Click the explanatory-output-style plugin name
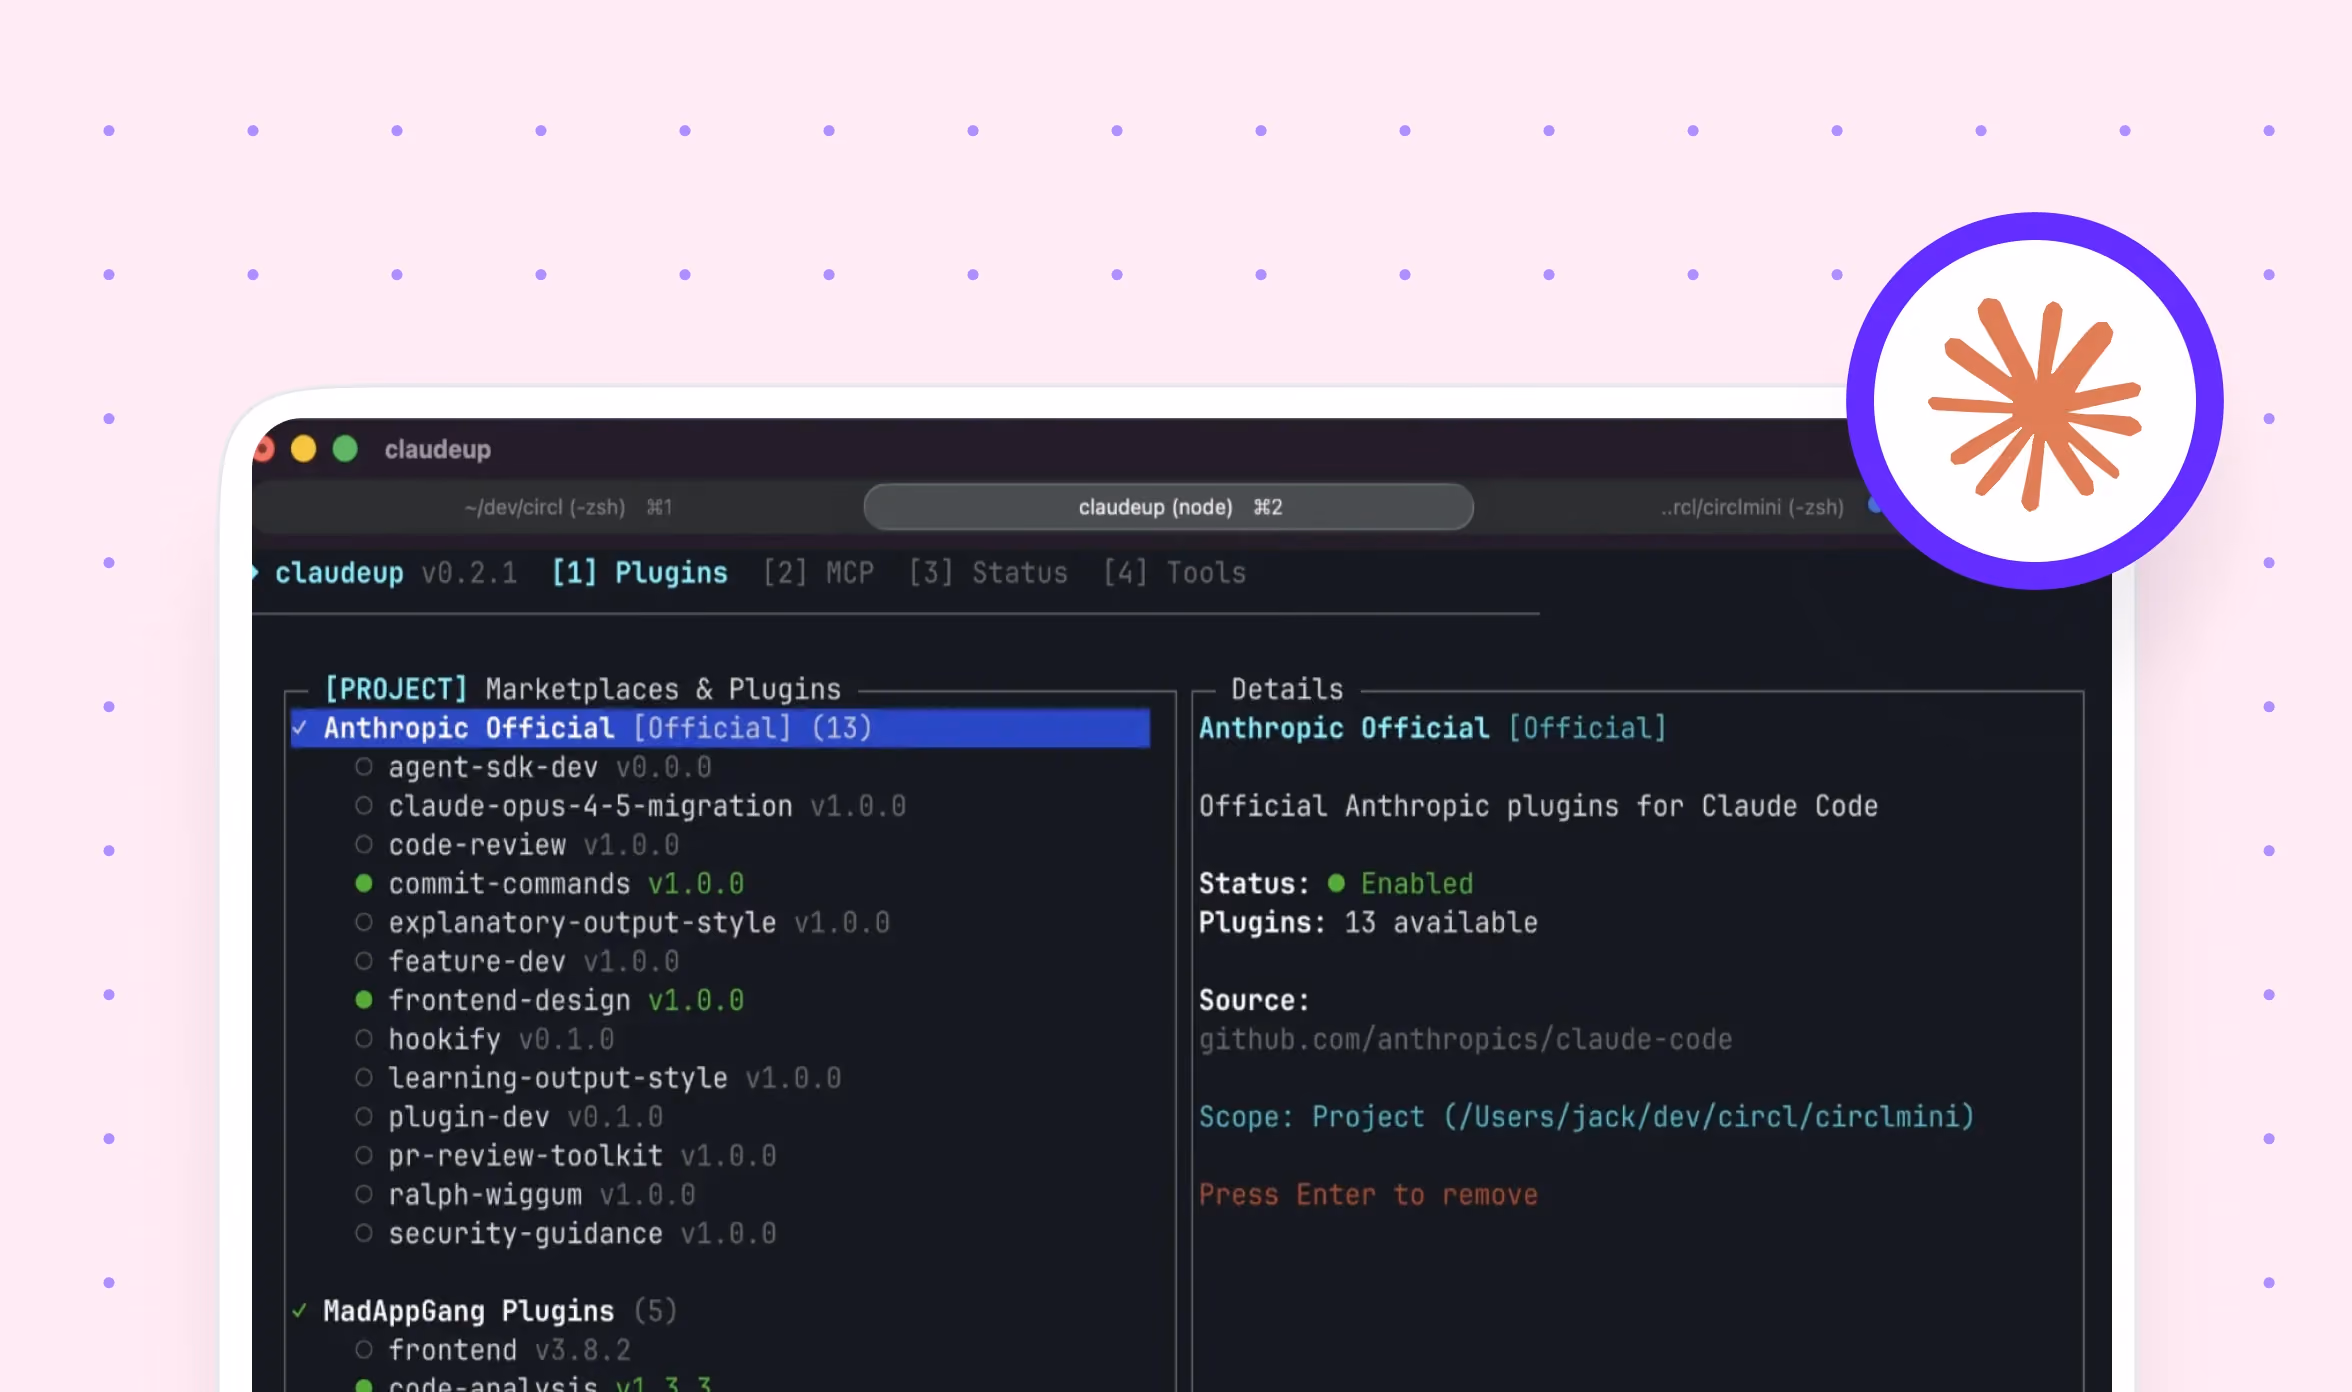The height and width of the screenshot is (1392, 2352). point(582,922)
